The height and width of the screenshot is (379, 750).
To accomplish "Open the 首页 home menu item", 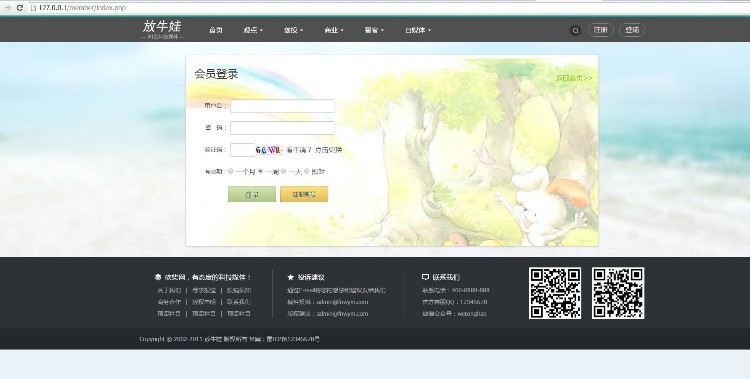I will (x=216, y=30).
